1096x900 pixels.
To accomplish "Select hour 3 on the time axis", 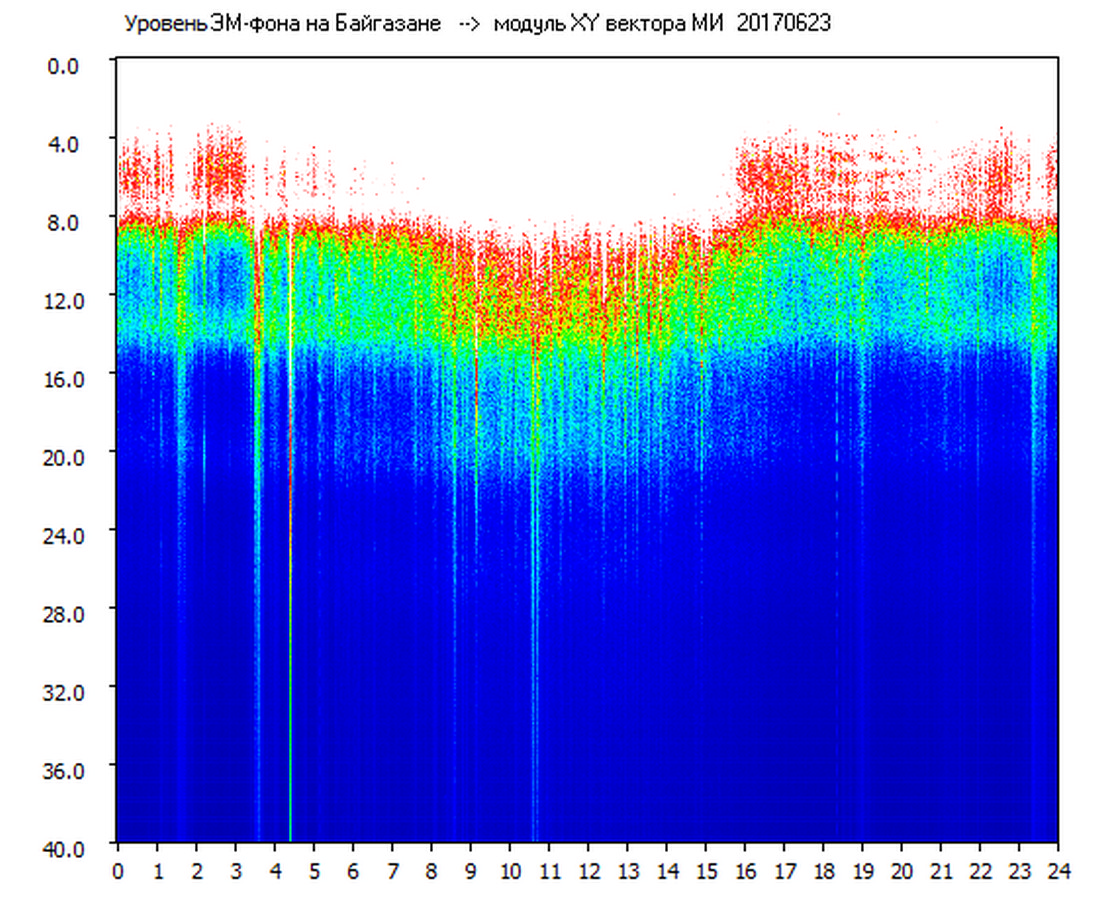I will click(236, 871).
